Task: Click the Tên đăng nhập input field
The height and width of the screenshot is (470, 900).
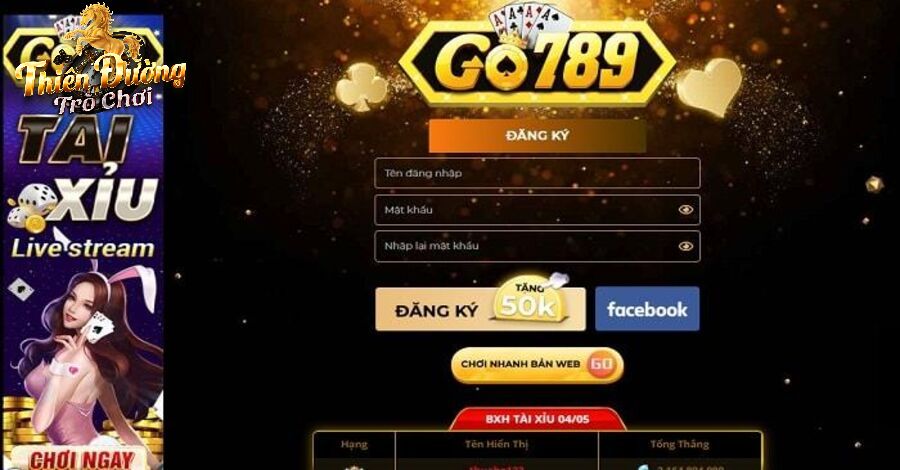Action: pos(537,173)
